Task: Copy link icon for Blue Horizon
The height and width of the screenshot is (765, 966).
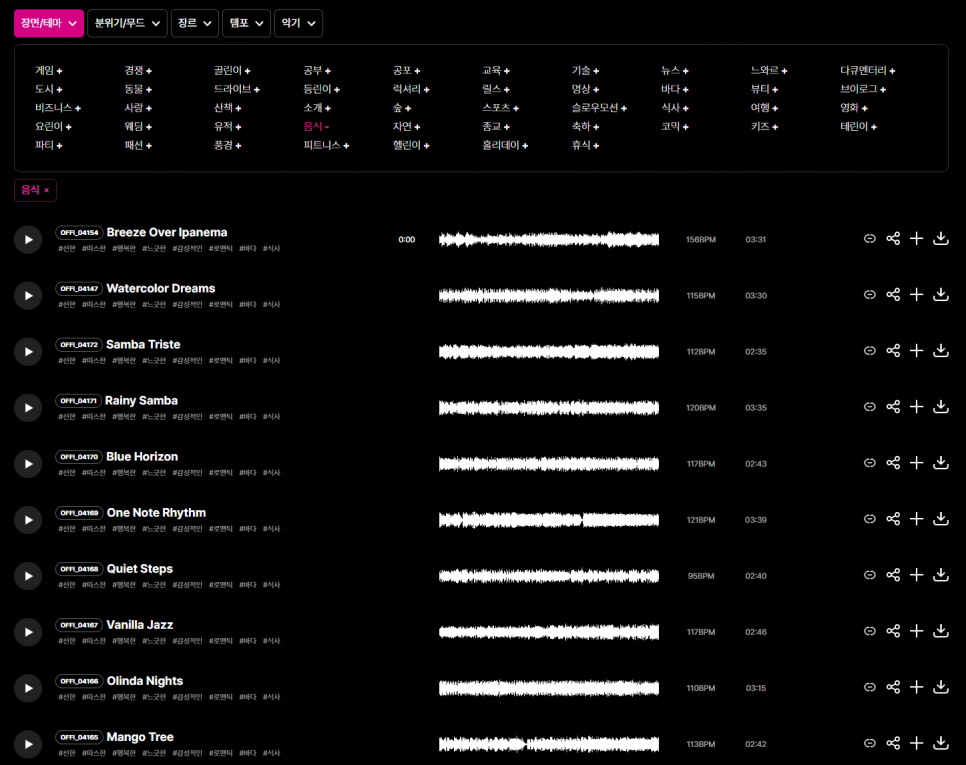Action: click(870, 463)
